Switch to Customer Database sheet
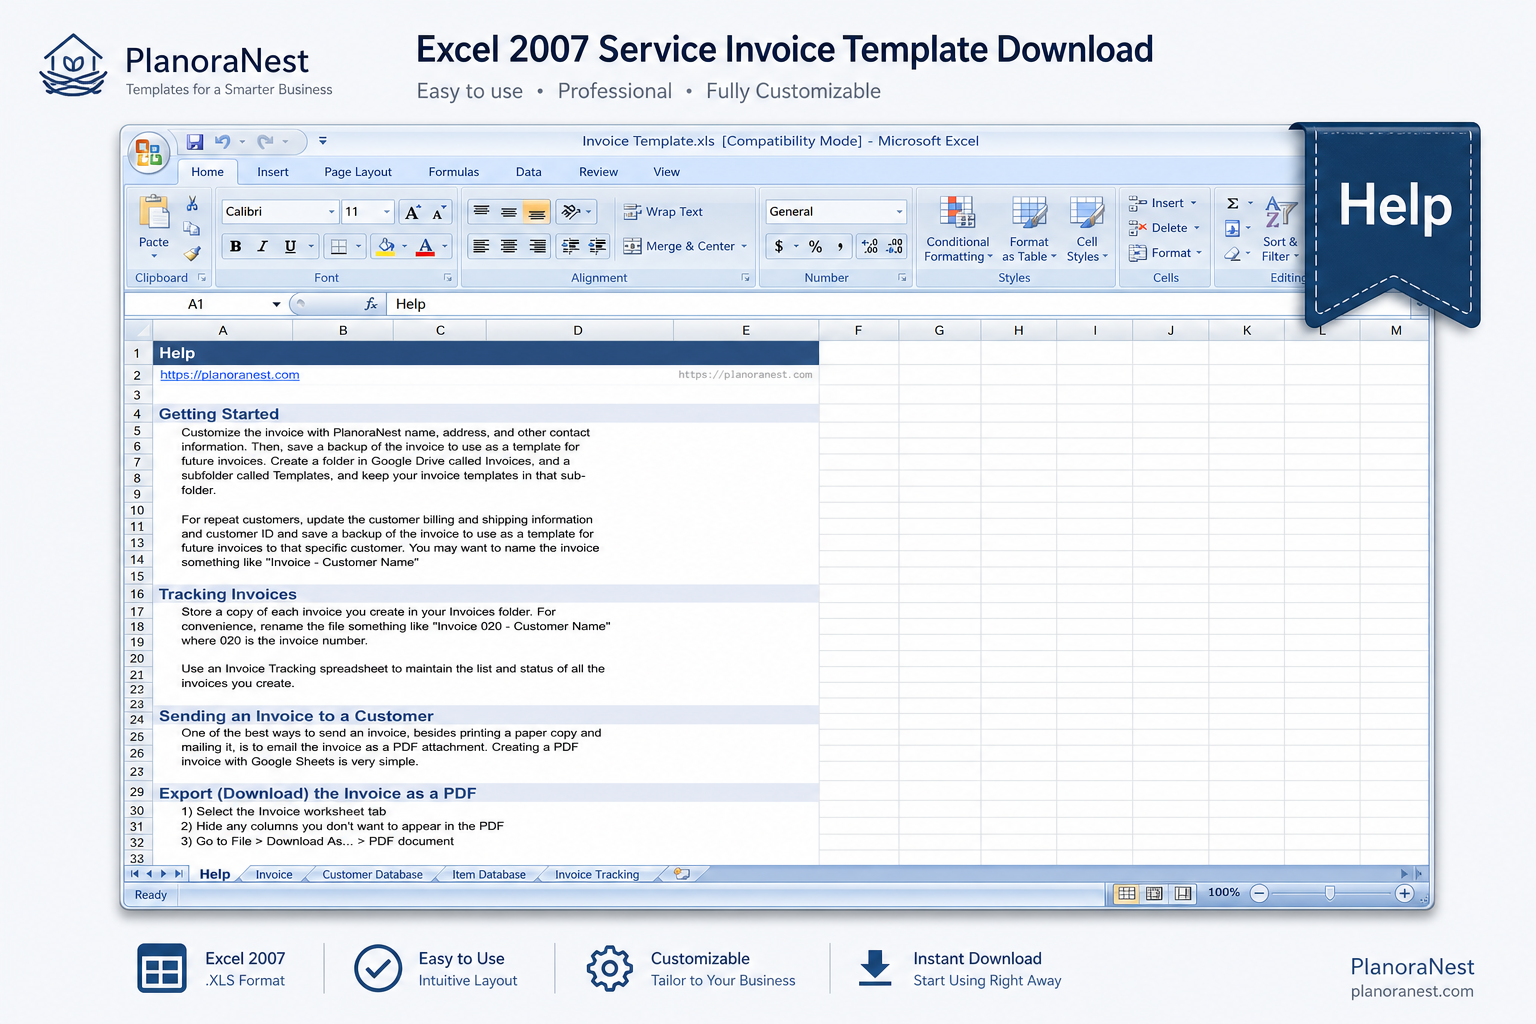Viewport: 1536px width, 1024px height. (x=372, y=874)
